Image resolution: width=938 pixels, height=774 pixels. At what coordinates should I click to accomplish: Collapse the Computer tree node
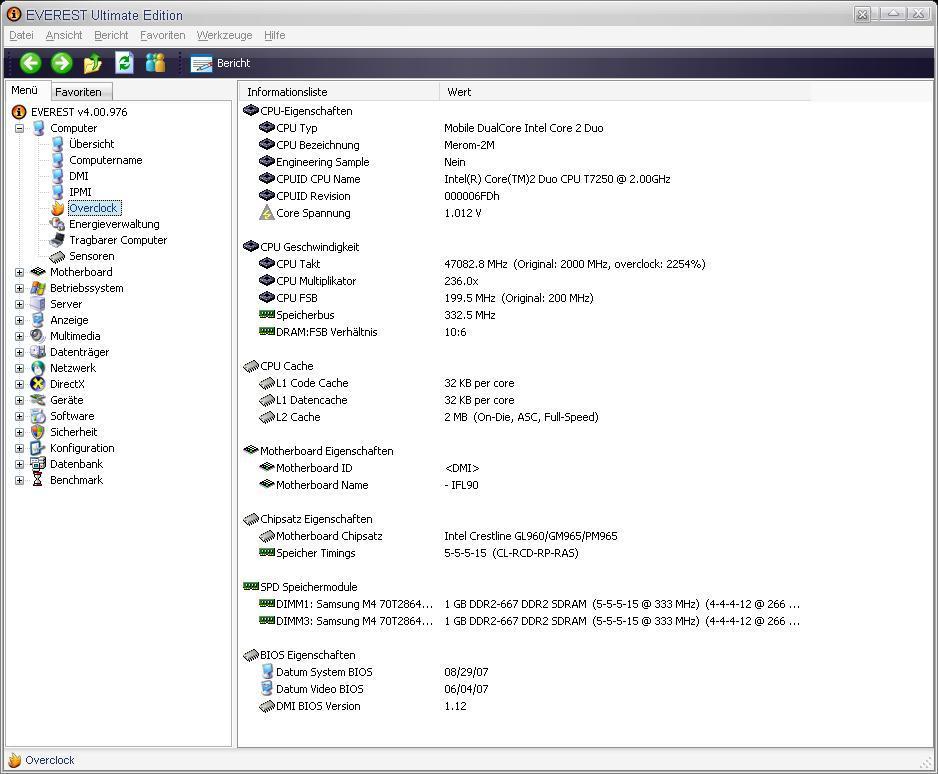click(x=19, y=128)
